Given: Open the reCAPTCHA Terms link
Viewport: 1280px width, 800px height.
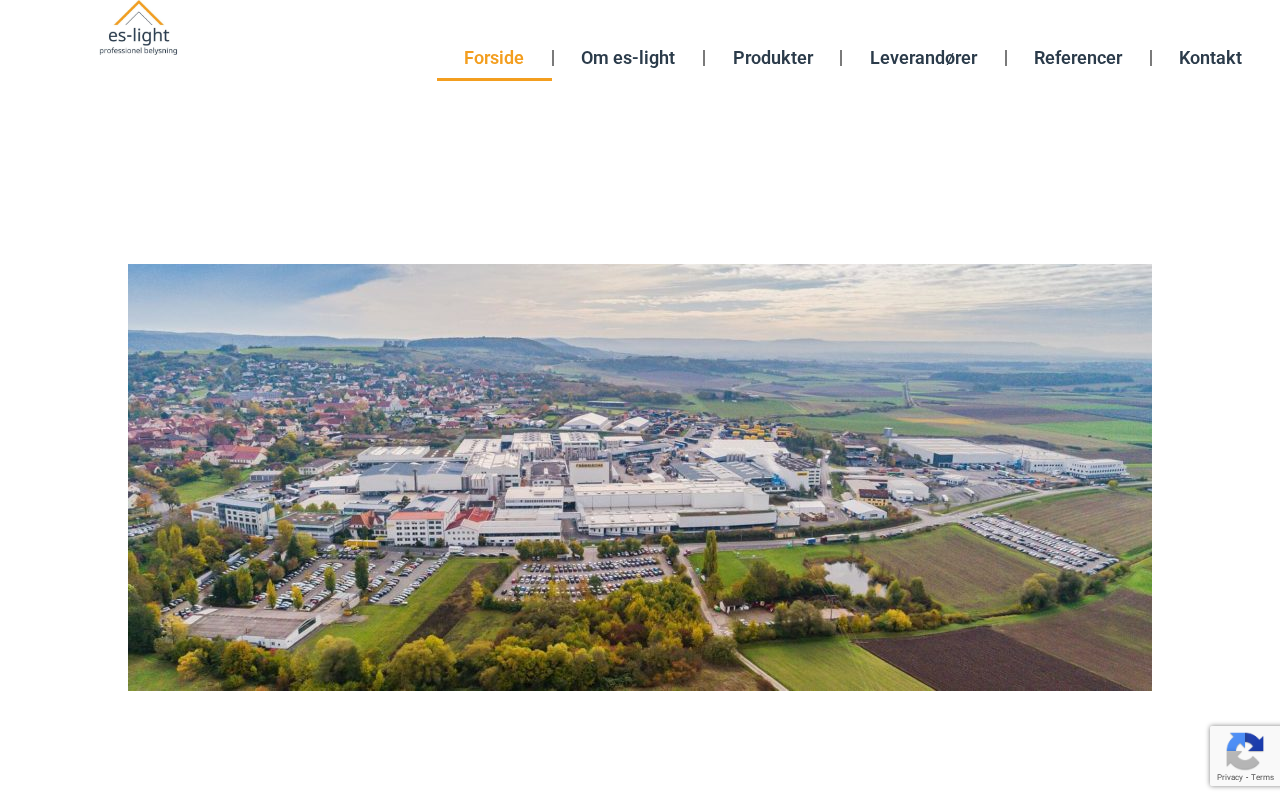Looking at the screenshot, I should tap(1262, 777).
